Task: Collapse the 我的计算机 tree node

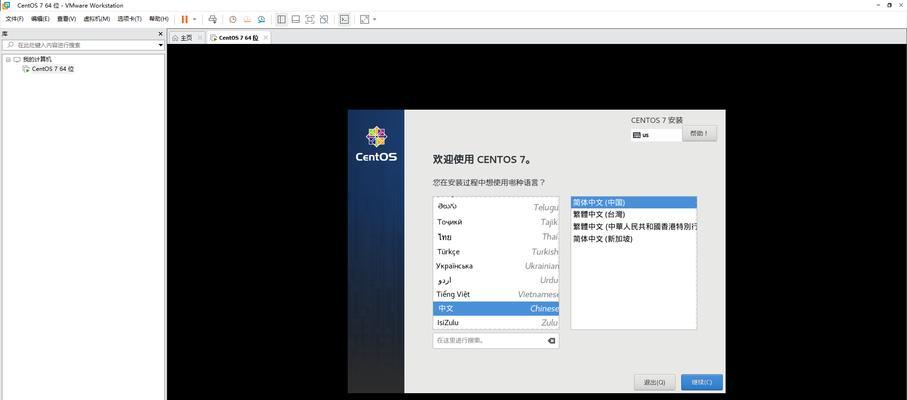Action: pyautogui.click(x=8, y=60)
